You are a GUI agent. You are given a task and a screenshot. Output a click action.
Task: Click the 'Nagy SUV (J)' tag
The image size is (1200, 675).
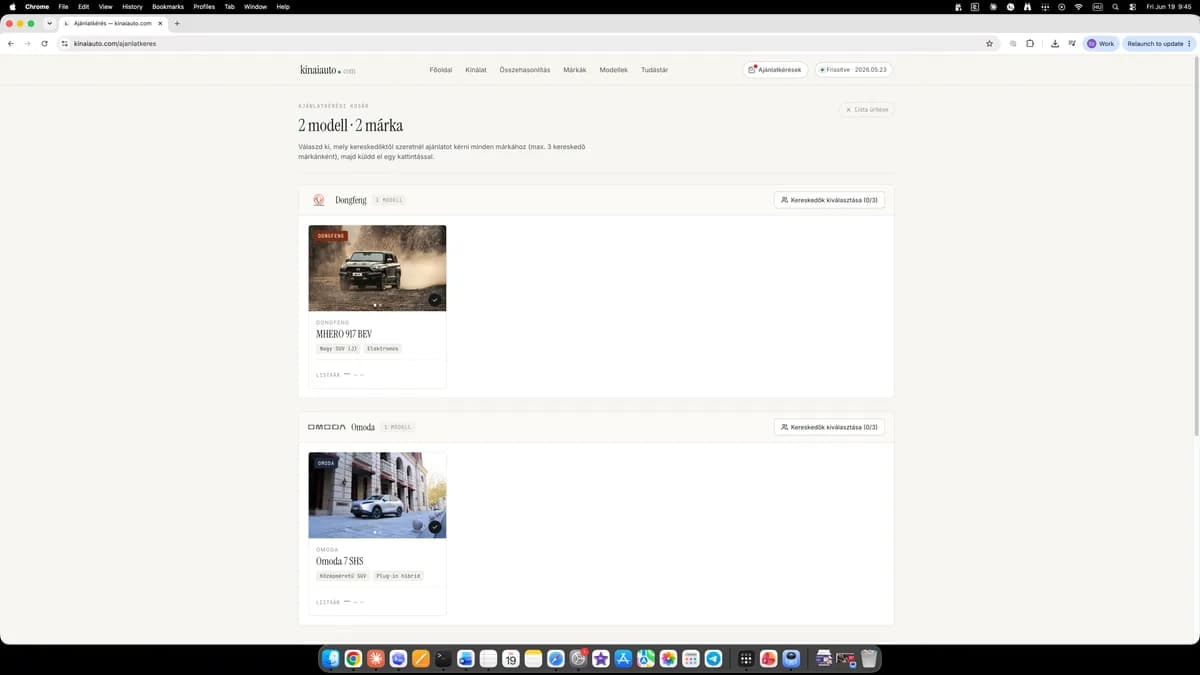click(x=338, y=349)
